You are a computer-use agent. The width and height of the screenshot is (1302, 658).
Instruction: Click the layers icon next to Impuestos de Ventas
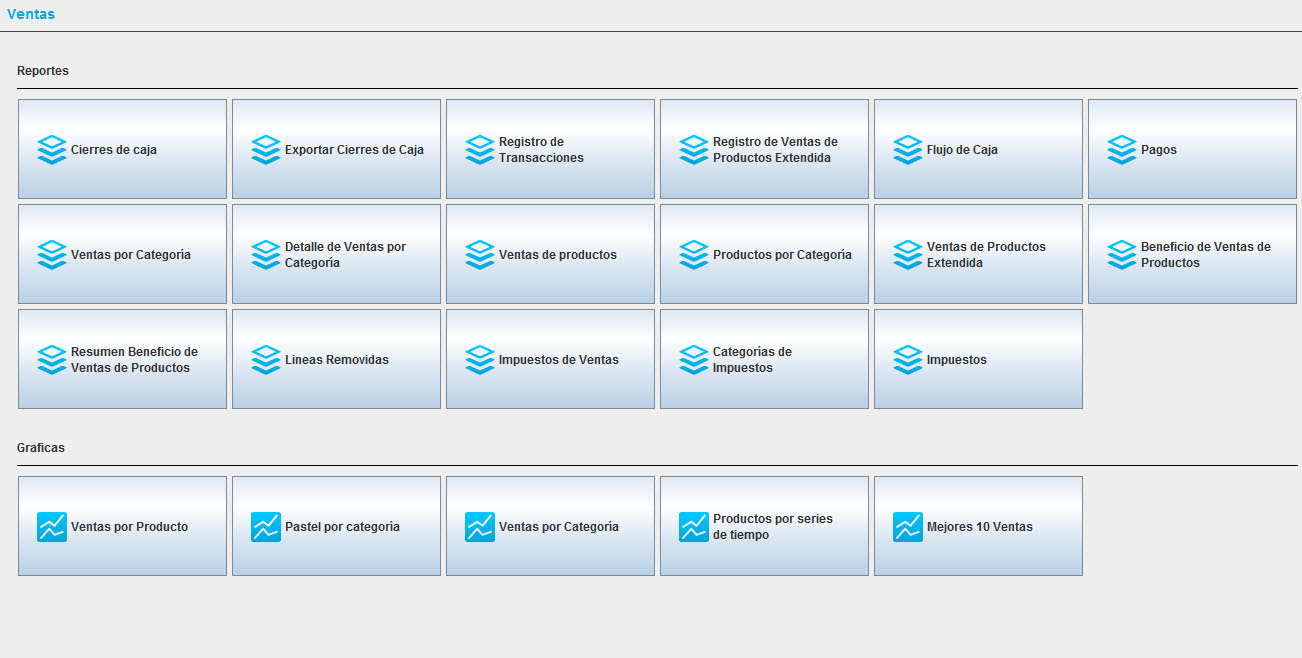click(479, 360)
